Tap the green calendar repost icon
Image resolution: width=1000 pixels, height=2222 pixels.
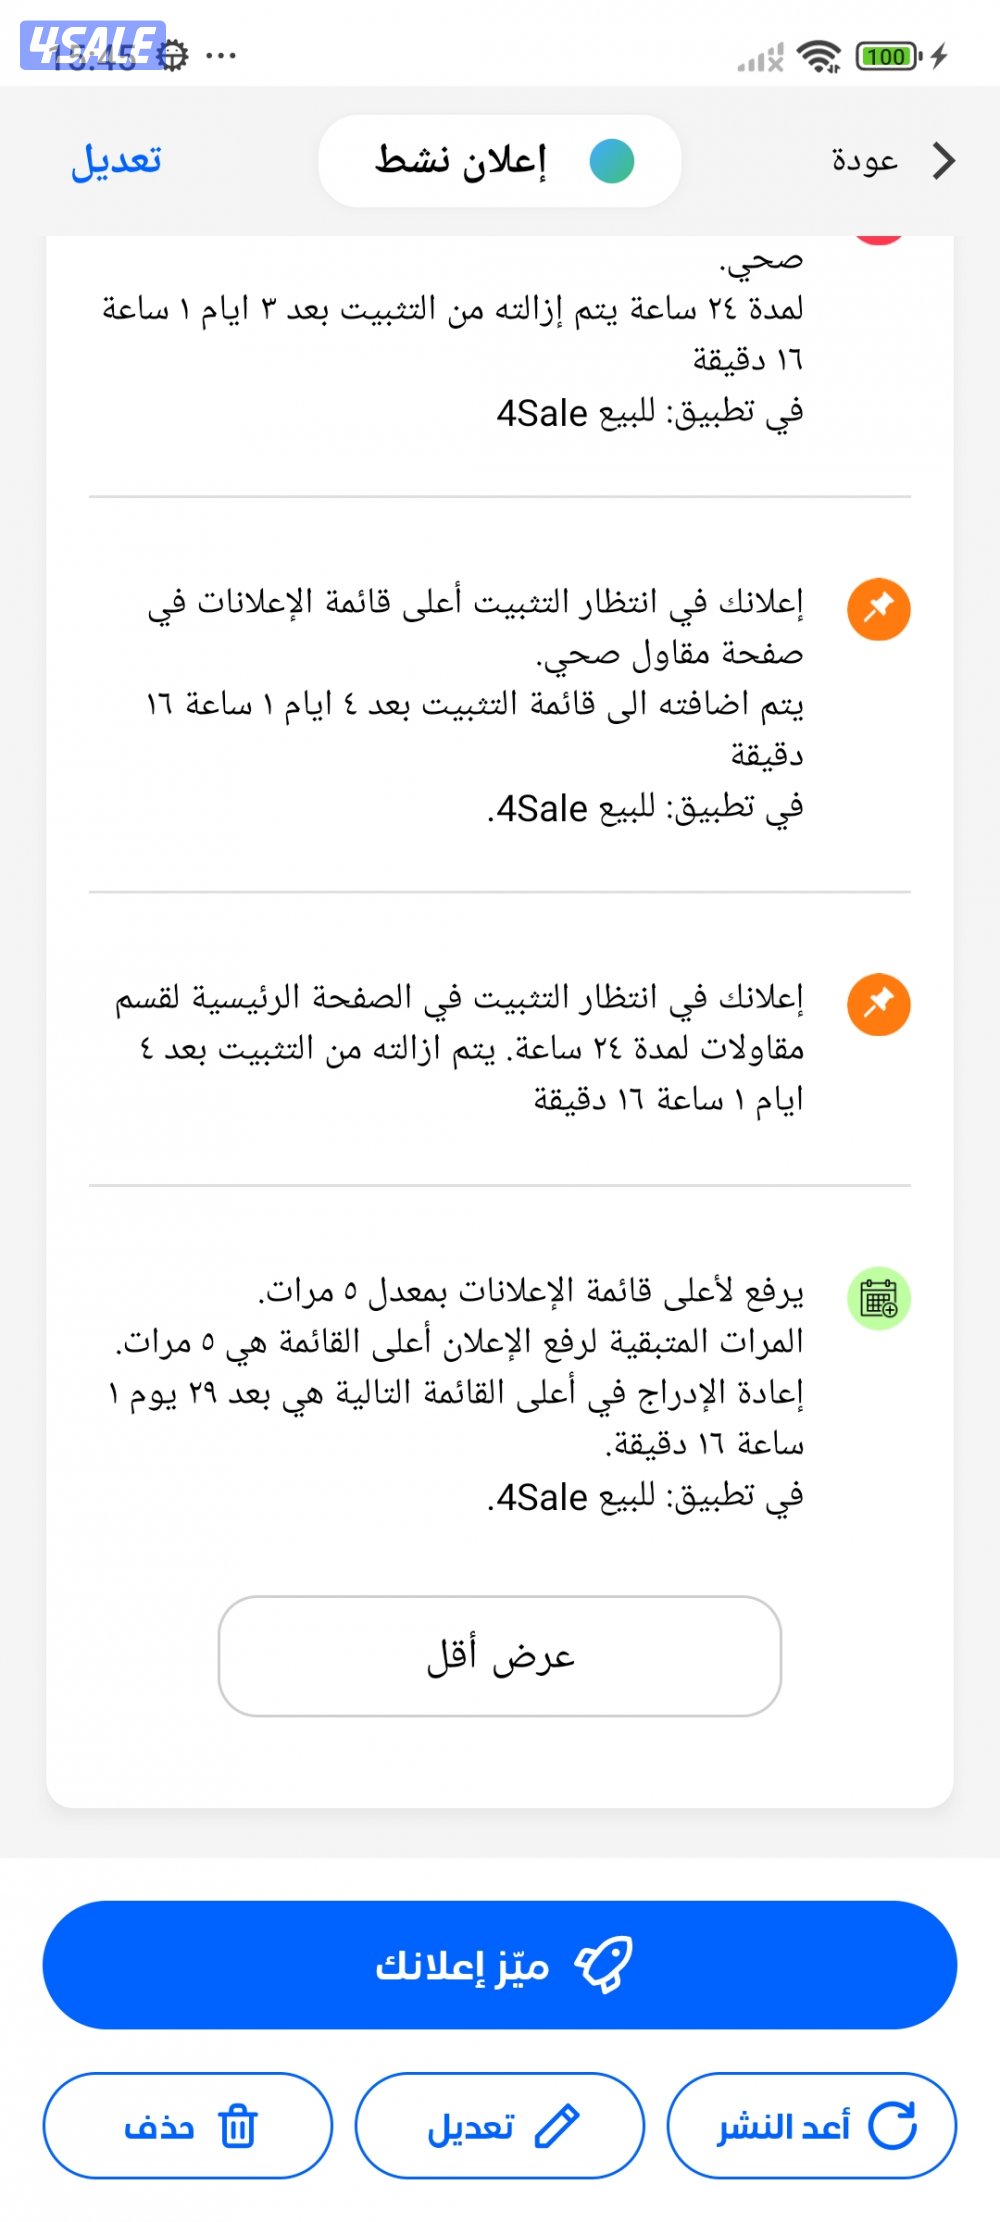[x=879, y=1299]
